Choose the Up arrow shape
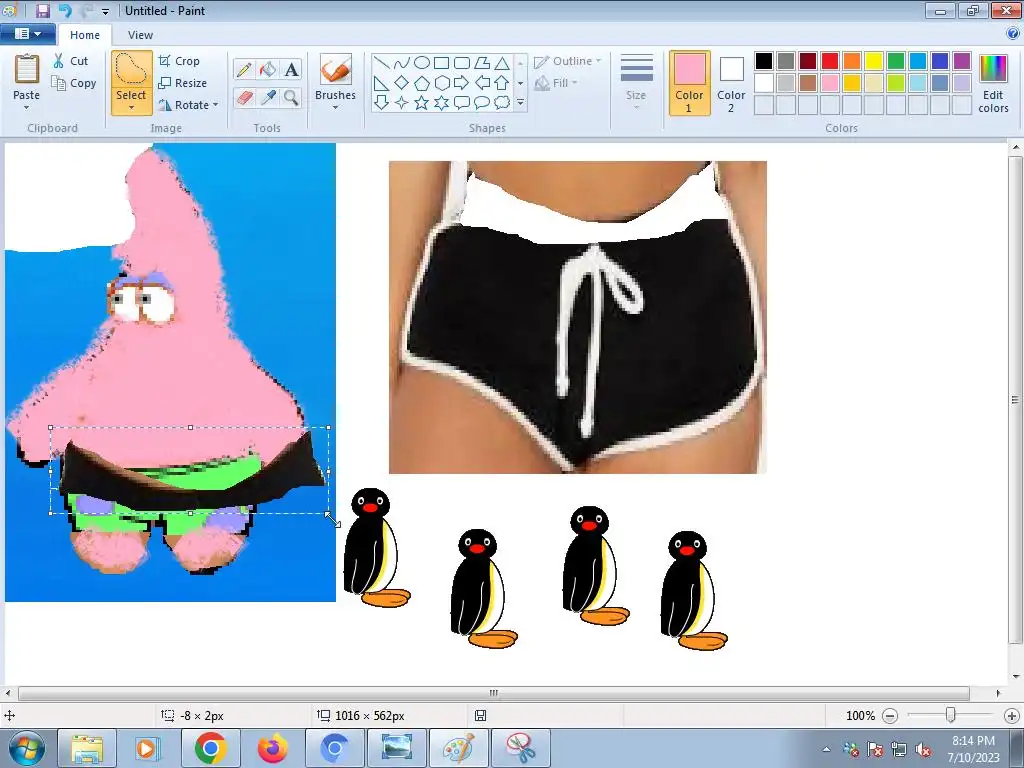 coord(502,83)
